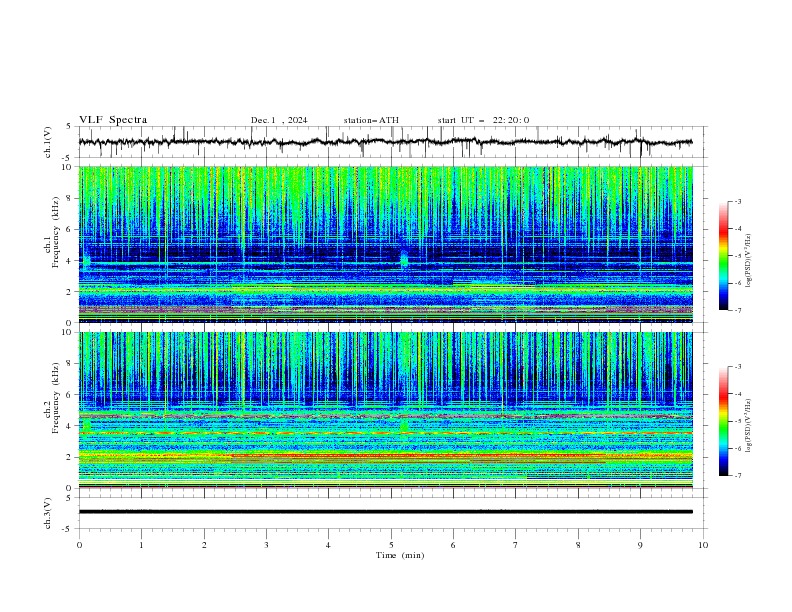Click the lower color scale bar for ch.2

point(723,421)
